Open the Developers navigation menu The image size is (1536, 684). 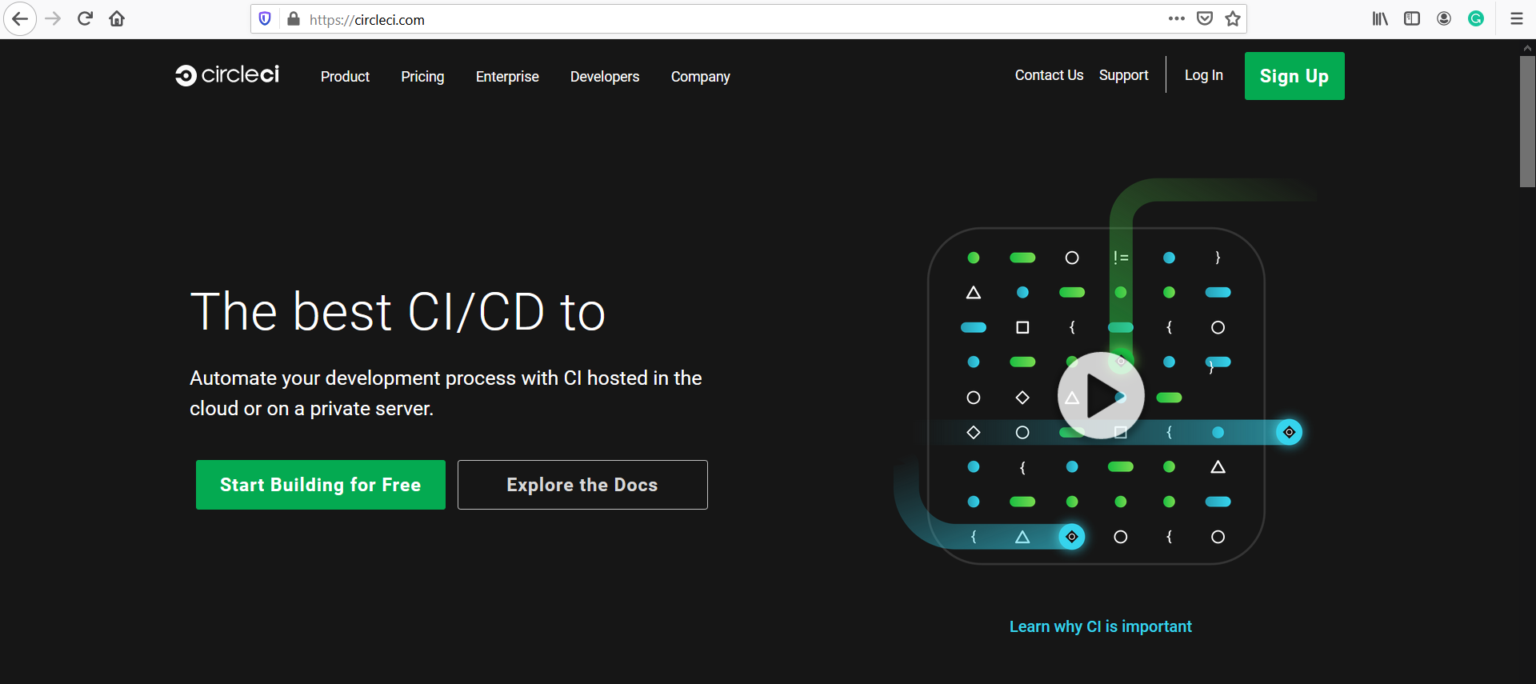[604, 77]
